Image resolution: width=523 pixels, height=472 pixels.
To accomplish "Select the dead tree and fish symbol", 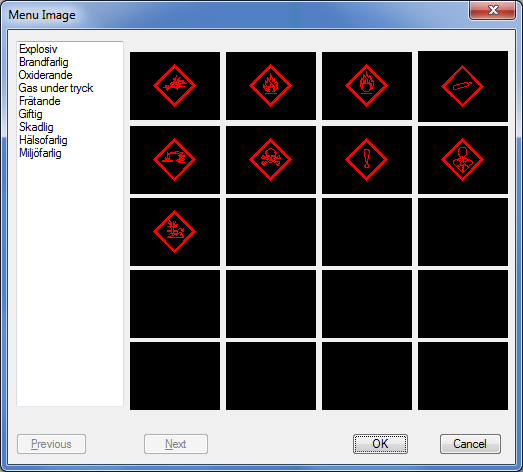I will click(175, 232).
